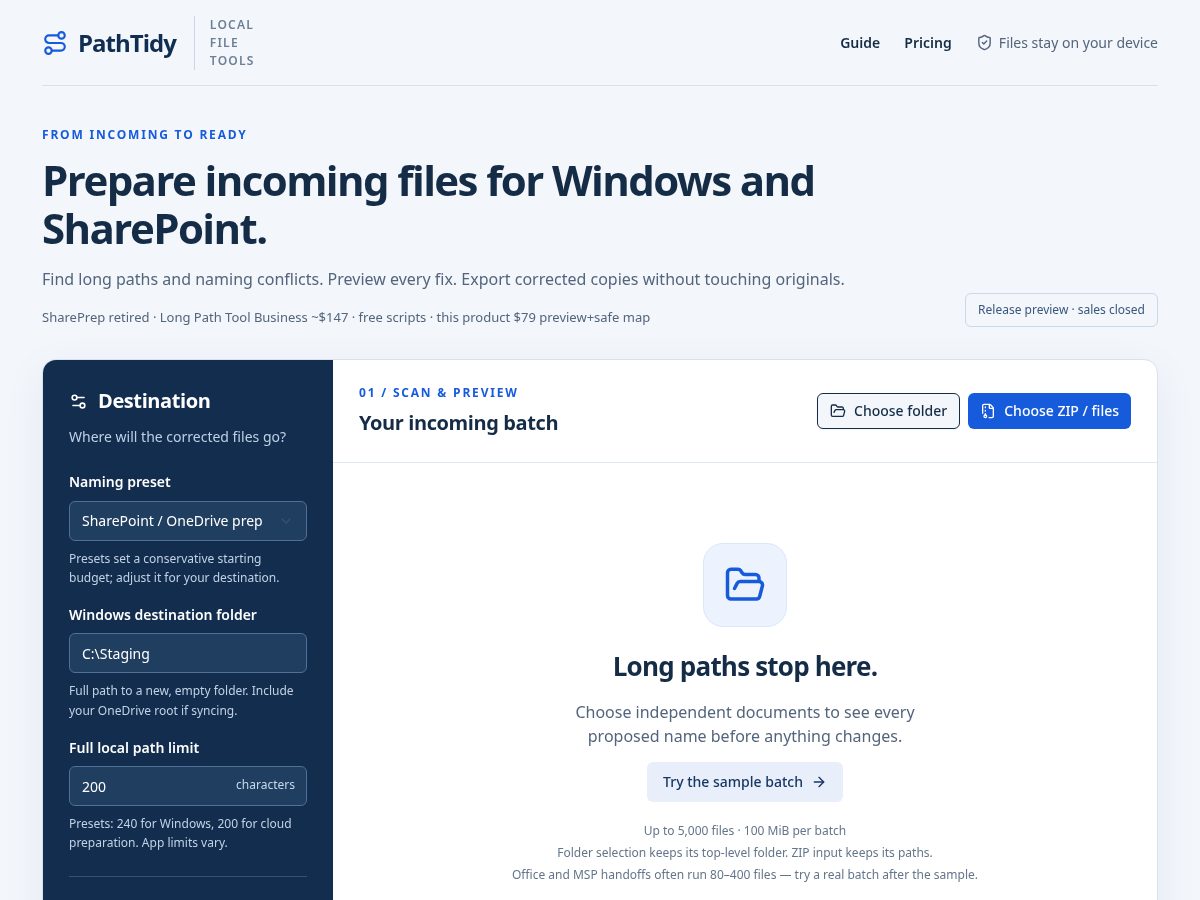Click the ZIP file icon in Choose ZIP / files
Image resolution: width=1200 pixels, height=900 pixels.
(988, 411)
